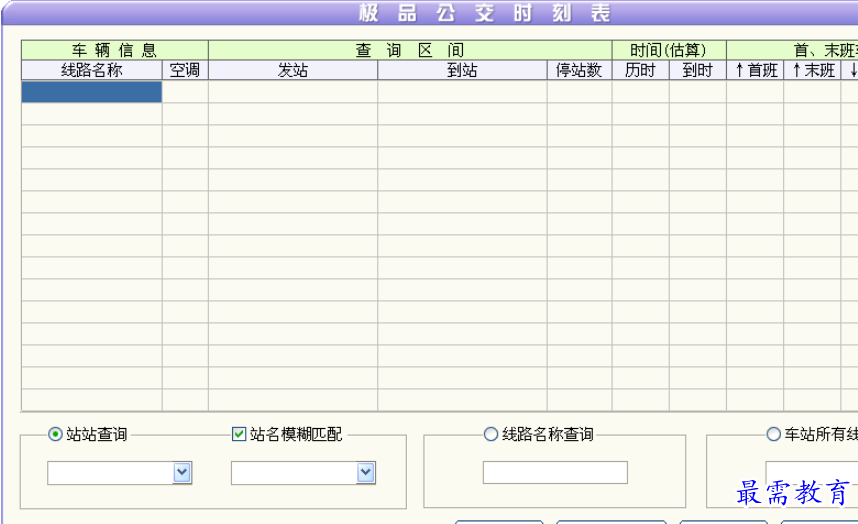Viewport: 858px width, 524px height.
Task: Click the ↑首班 column header
Action: pyautogui.click(x=755, y=70)
